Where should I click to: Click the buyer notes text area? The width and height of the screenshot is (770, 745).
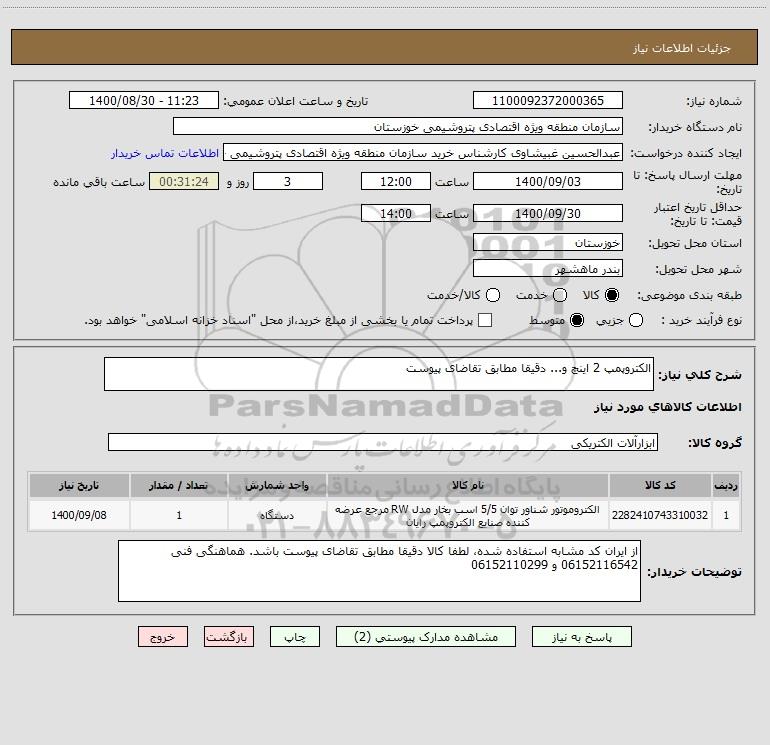coord(379,571)
